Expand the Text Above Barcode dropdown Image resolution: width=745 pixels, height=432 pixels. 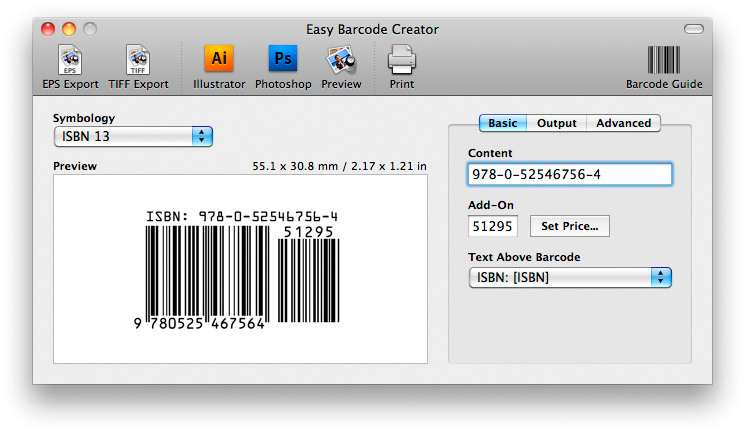point(569,277)
